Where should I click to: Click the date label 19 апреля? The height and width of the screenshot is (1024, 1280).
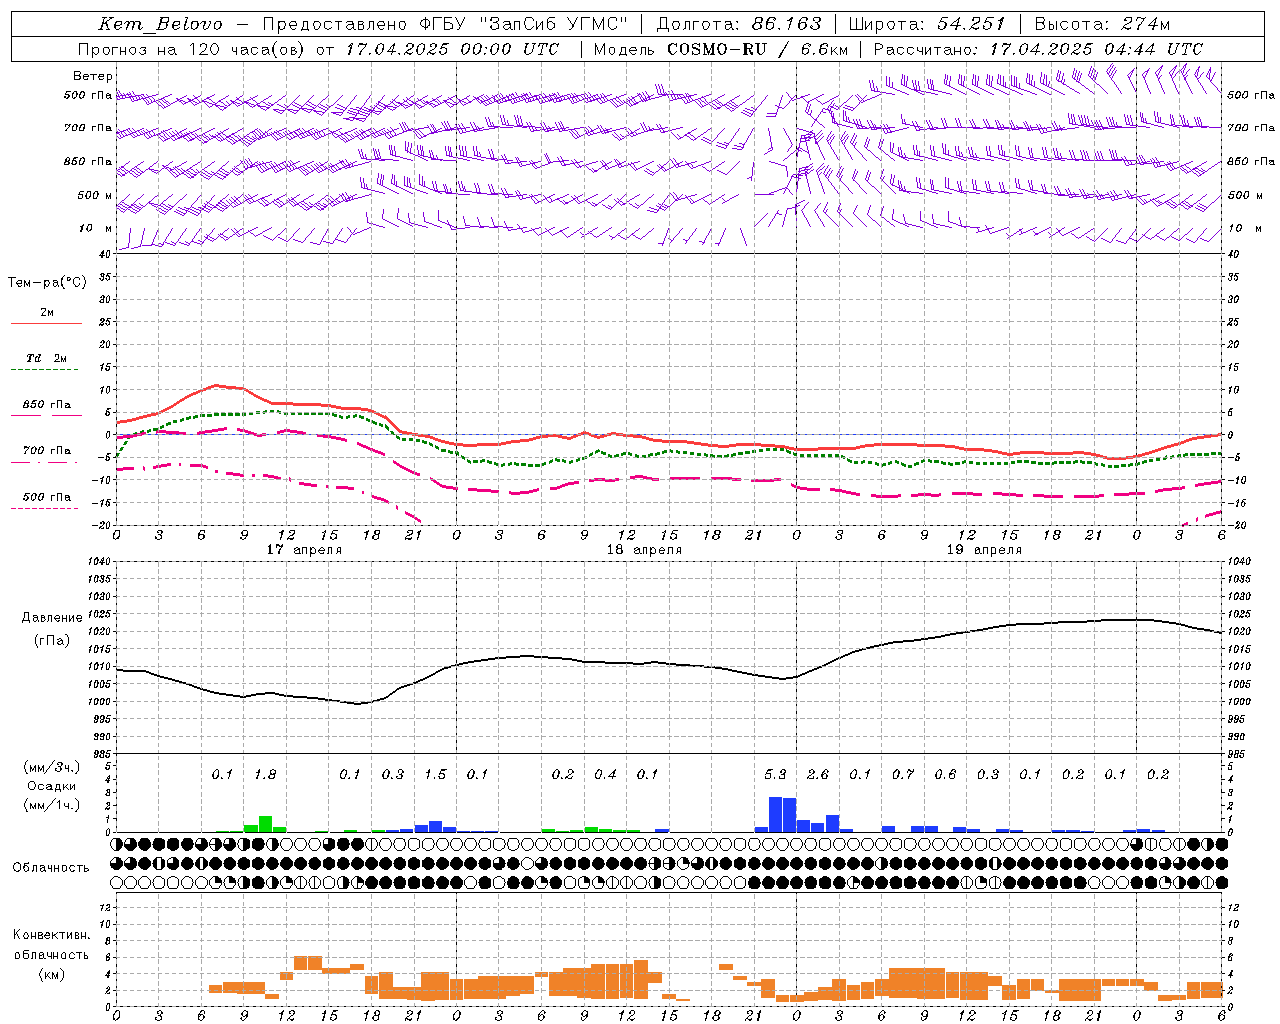coord(984,550)
